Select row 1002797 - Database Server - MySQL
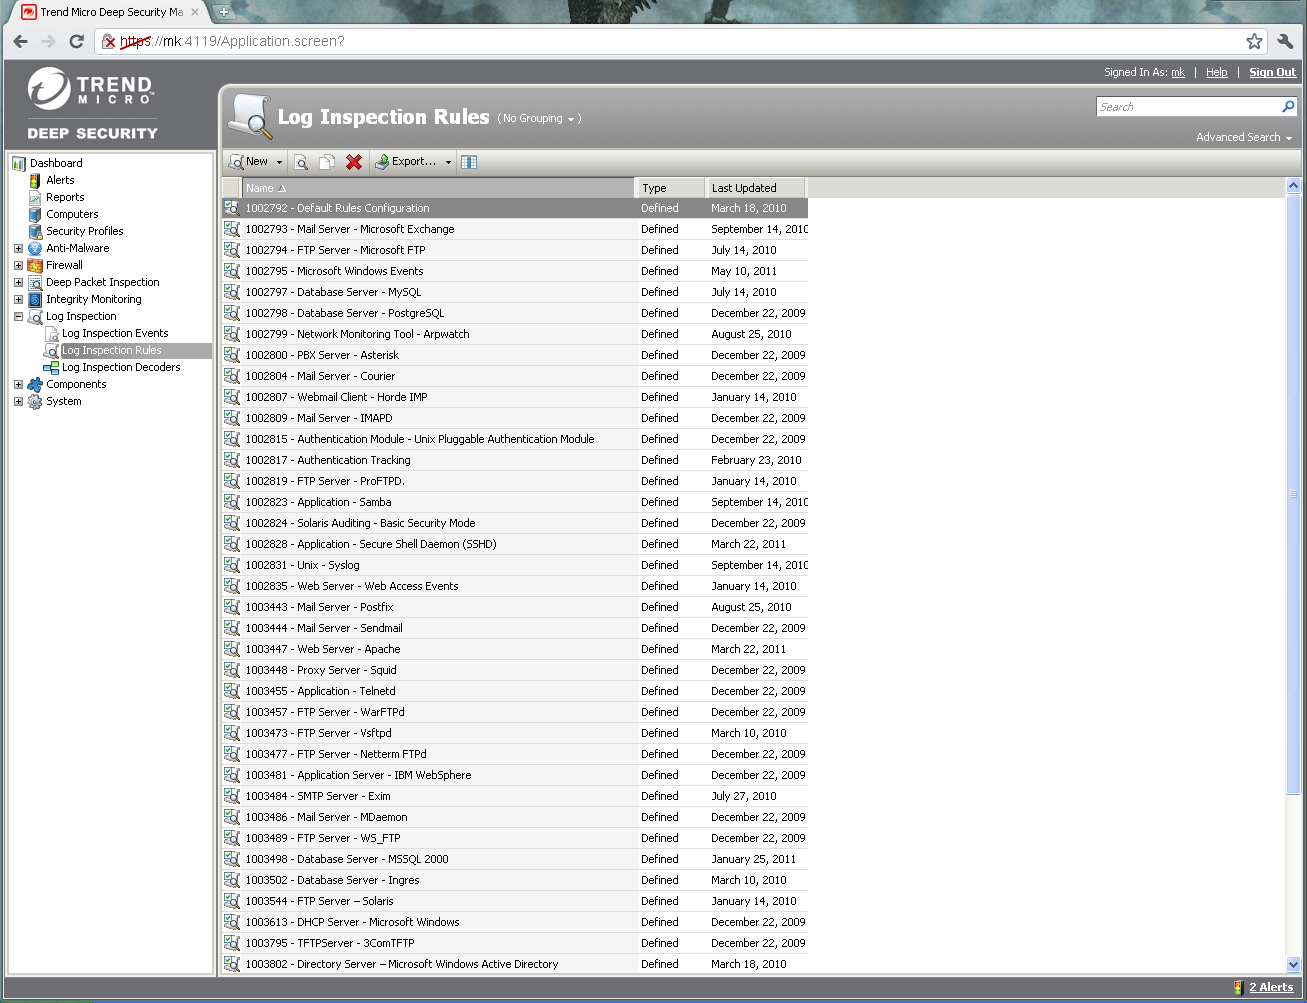 point(515,292)
